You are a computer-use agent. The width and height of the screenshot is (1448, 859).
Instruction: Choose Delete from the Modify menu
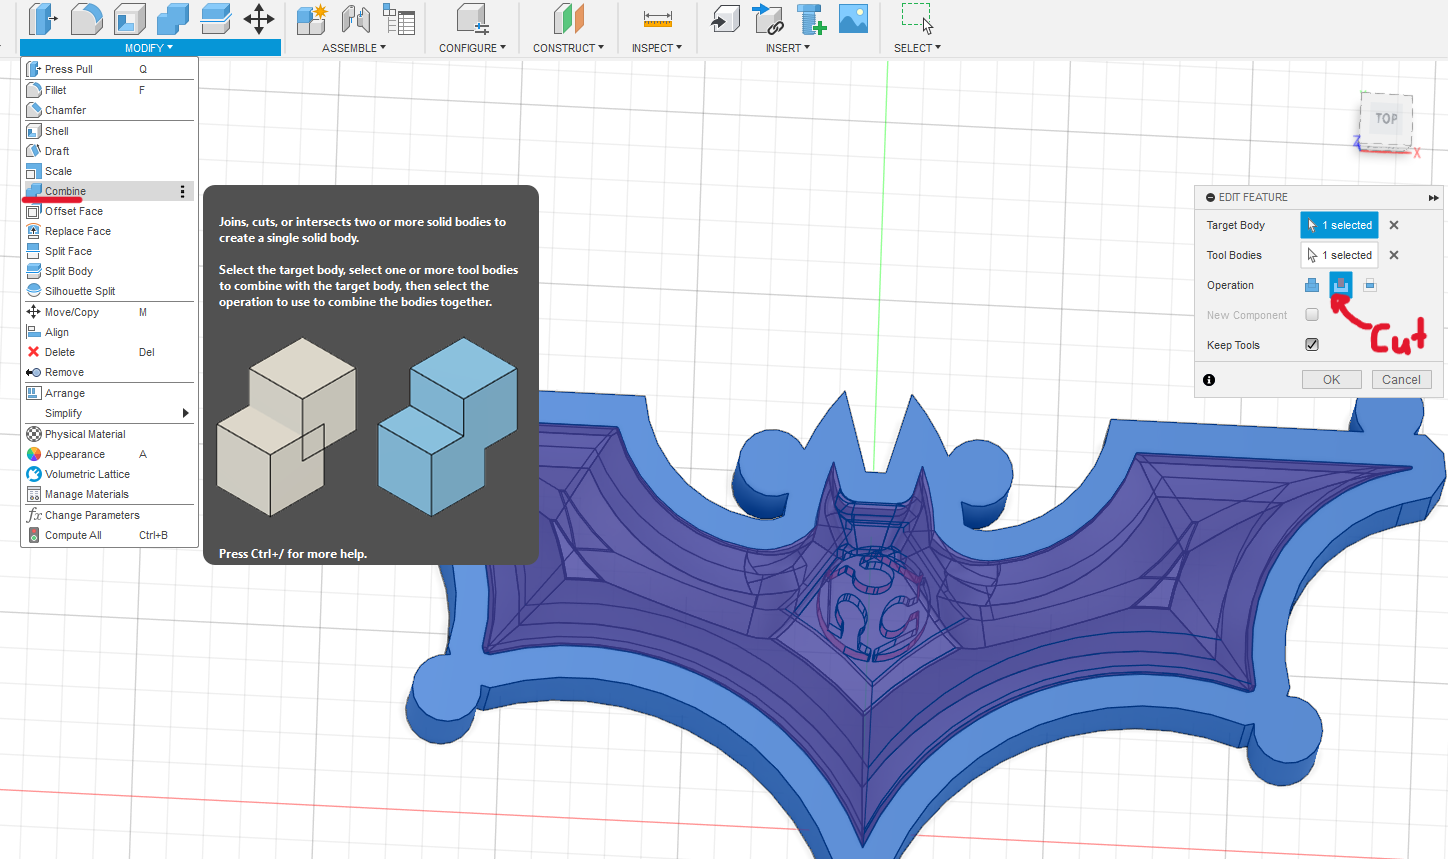coord(109,352)
